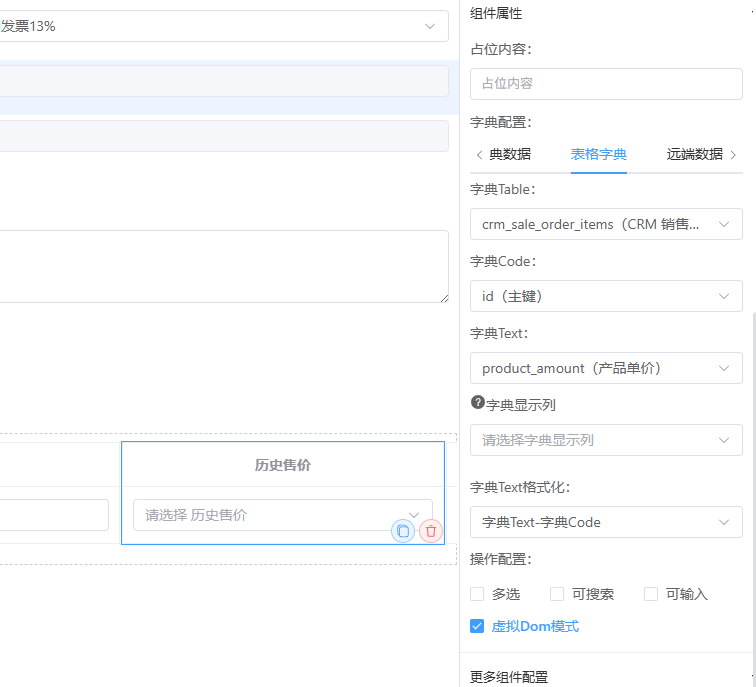Enable the 可搜索 checkbox
The image size is (756, 687).
[557, 594]
